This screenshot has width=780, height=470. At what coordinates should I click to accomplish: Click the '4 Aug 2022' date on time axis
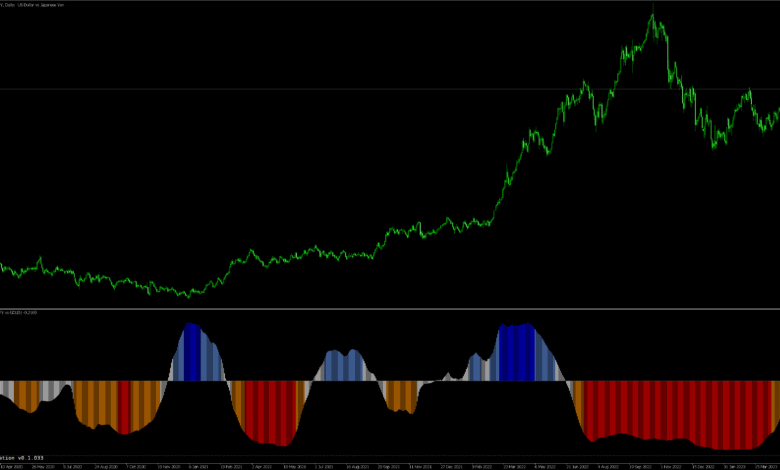(x=608, y=467)
